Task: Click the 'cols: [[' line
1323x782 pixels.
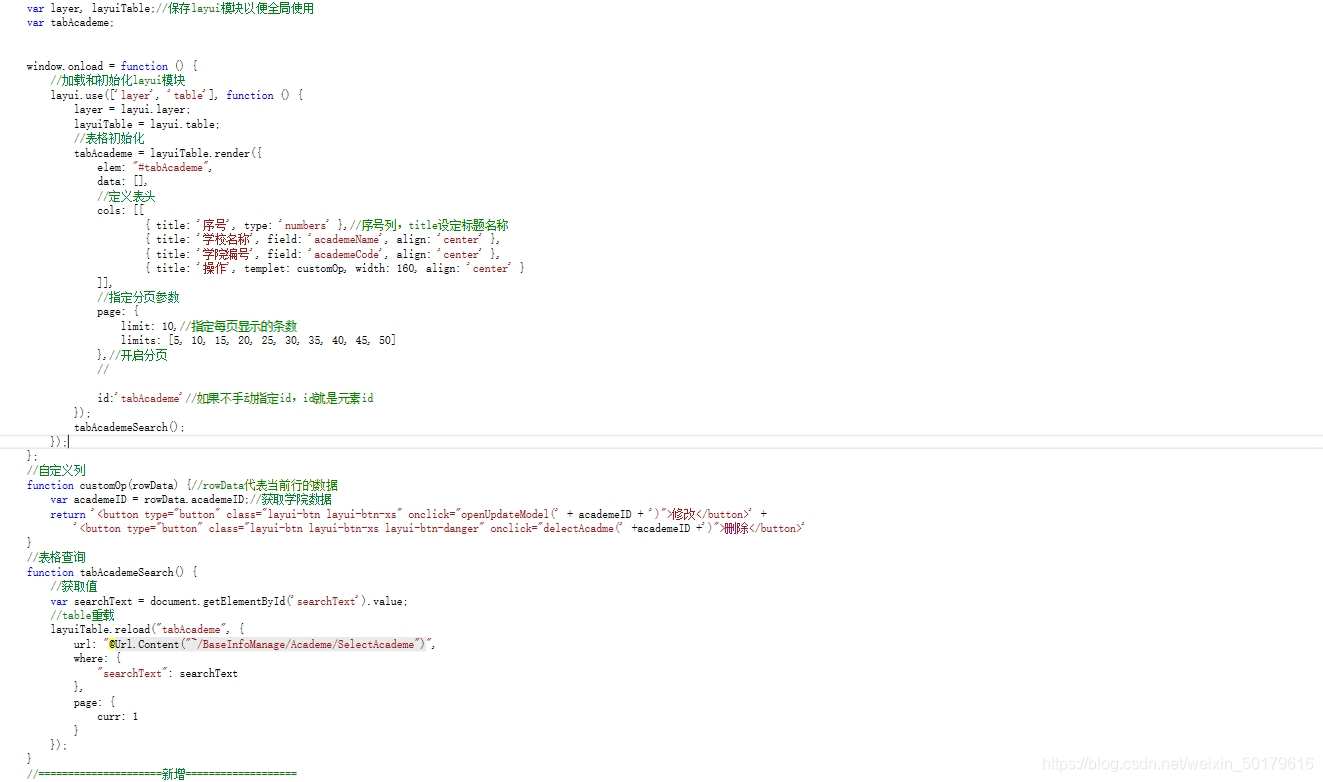Action: tap(121, 211)
